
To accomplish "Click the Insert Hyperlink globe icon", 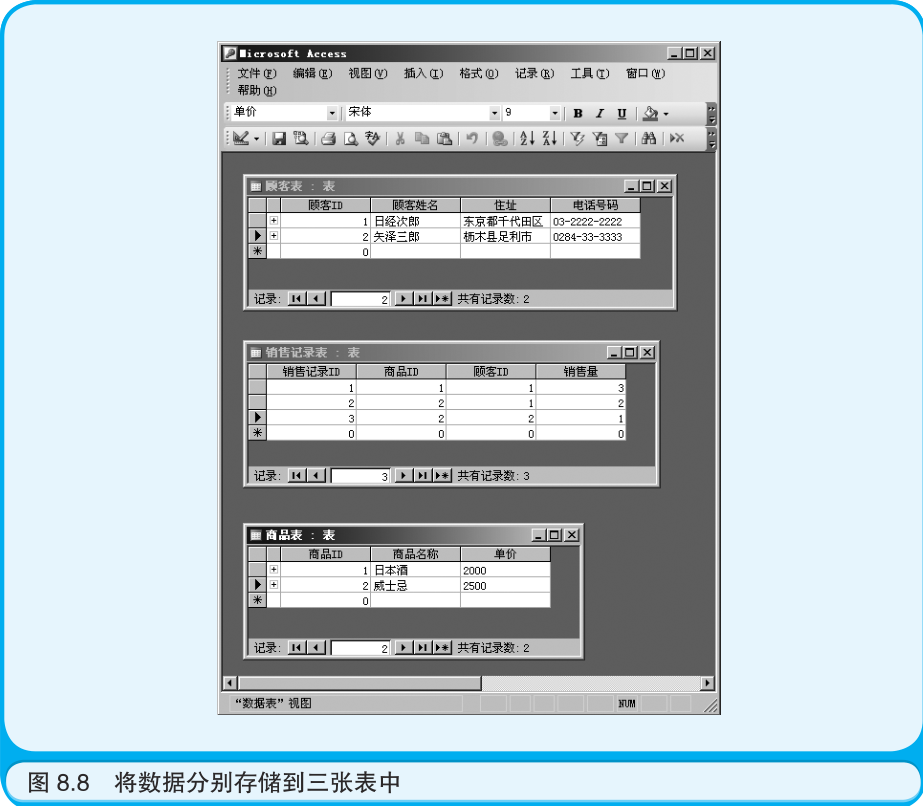I will [500, 138].
